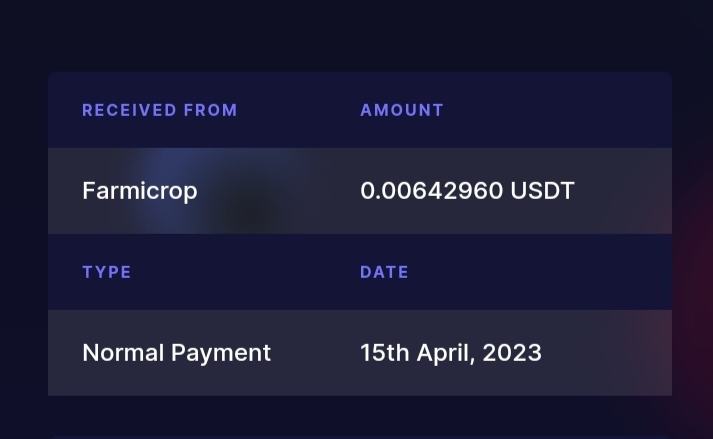
Task: Click the RECEIVED FROM column header
Action: pyautogui.click(x=160, y=110)
